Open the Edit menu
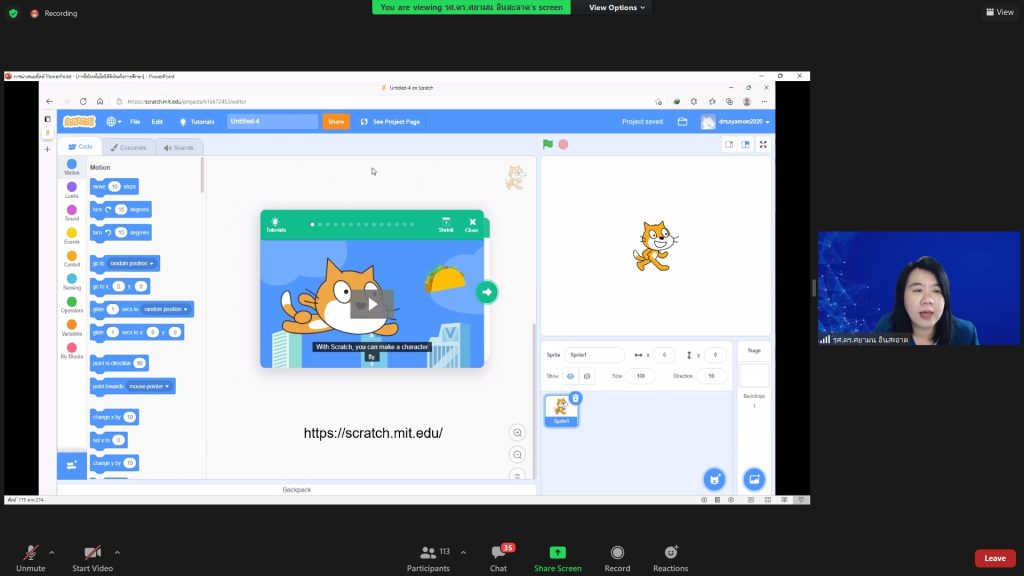 pos(157,121)
